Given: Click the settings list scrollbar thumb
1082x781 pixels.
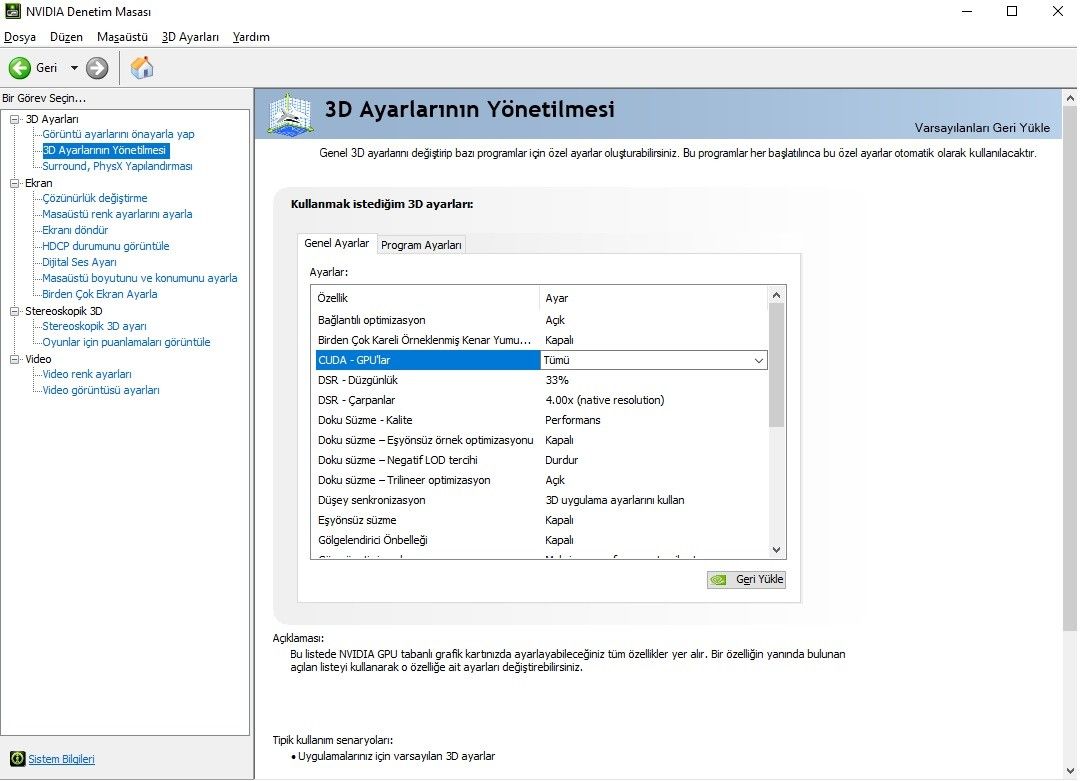Looking at the screenshot, I should 776,365.
